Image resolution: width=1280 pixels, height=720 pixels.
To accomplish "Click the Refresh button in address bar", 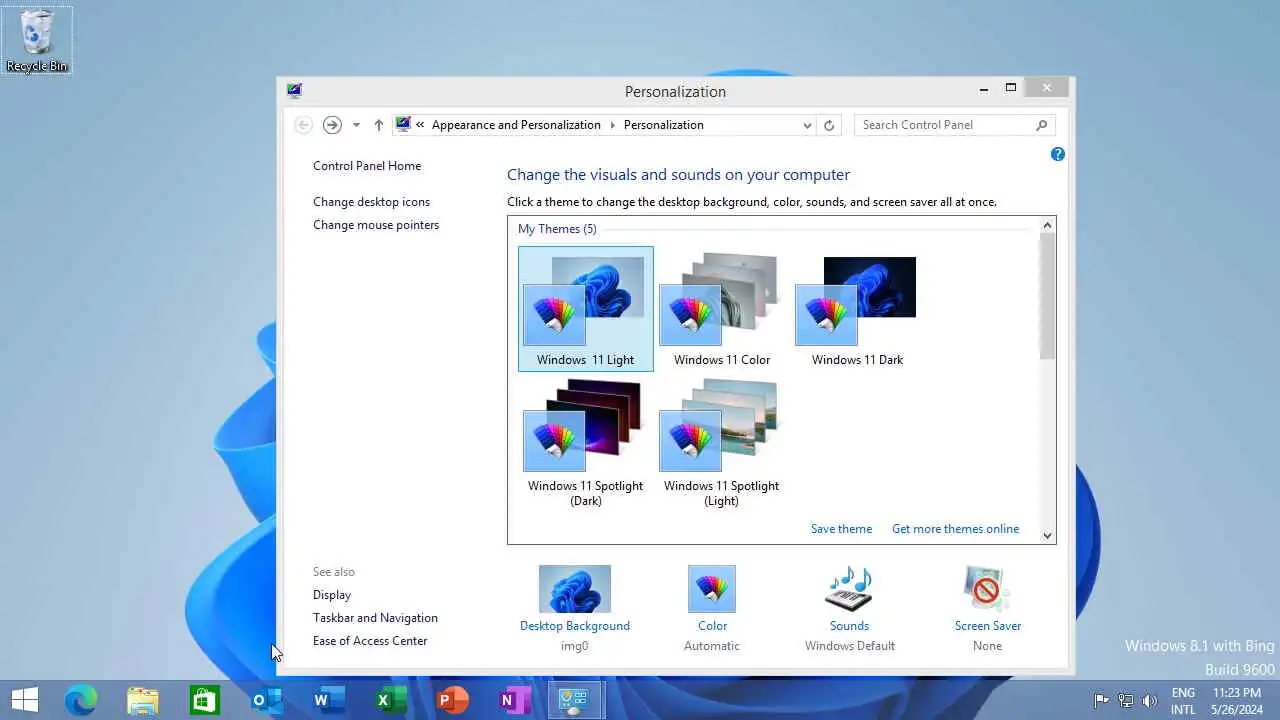I will click(x=828, y=125).
